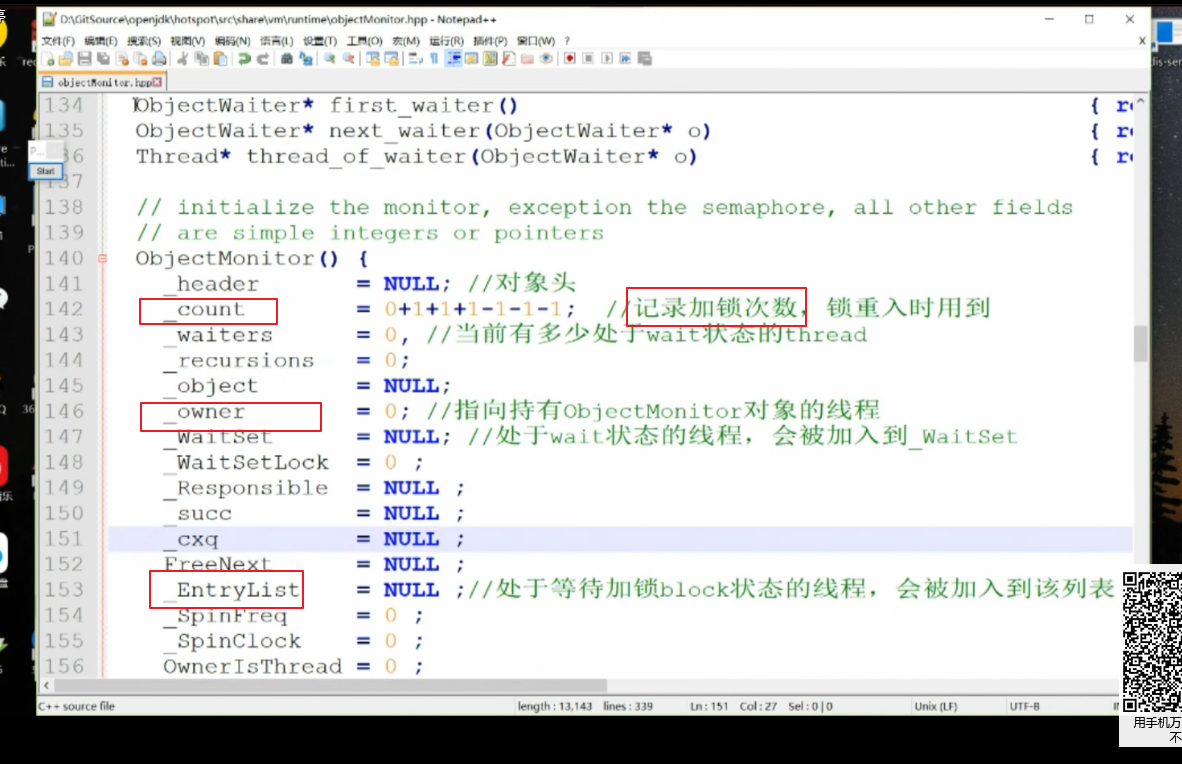This screenshot has height=764, width=1182.
Task: Click the Redo arrow icon
Action: (x=263, y=59)
